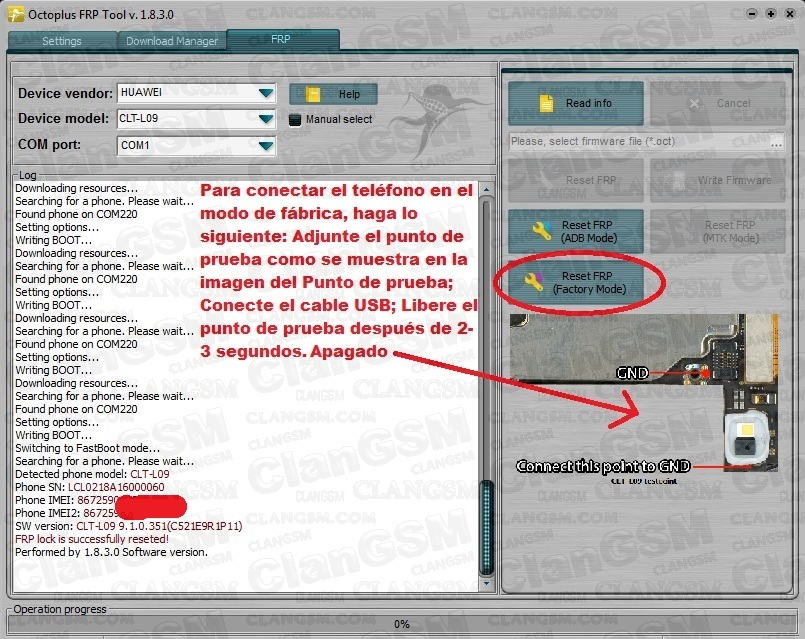Switch to the Settings tab

(61, 41)
